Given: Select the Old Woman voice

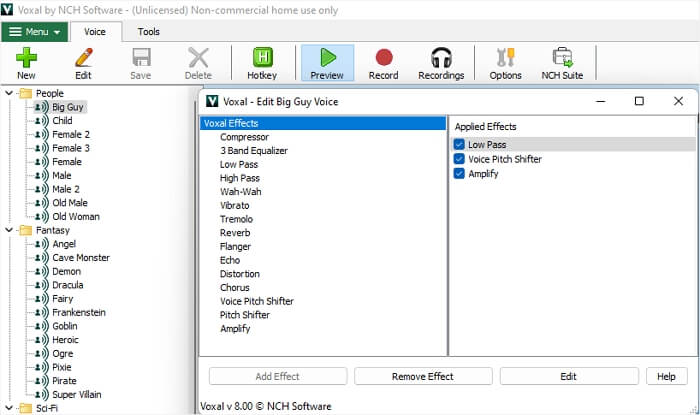Looking at the screenshot, I should (x=76, y=216).
